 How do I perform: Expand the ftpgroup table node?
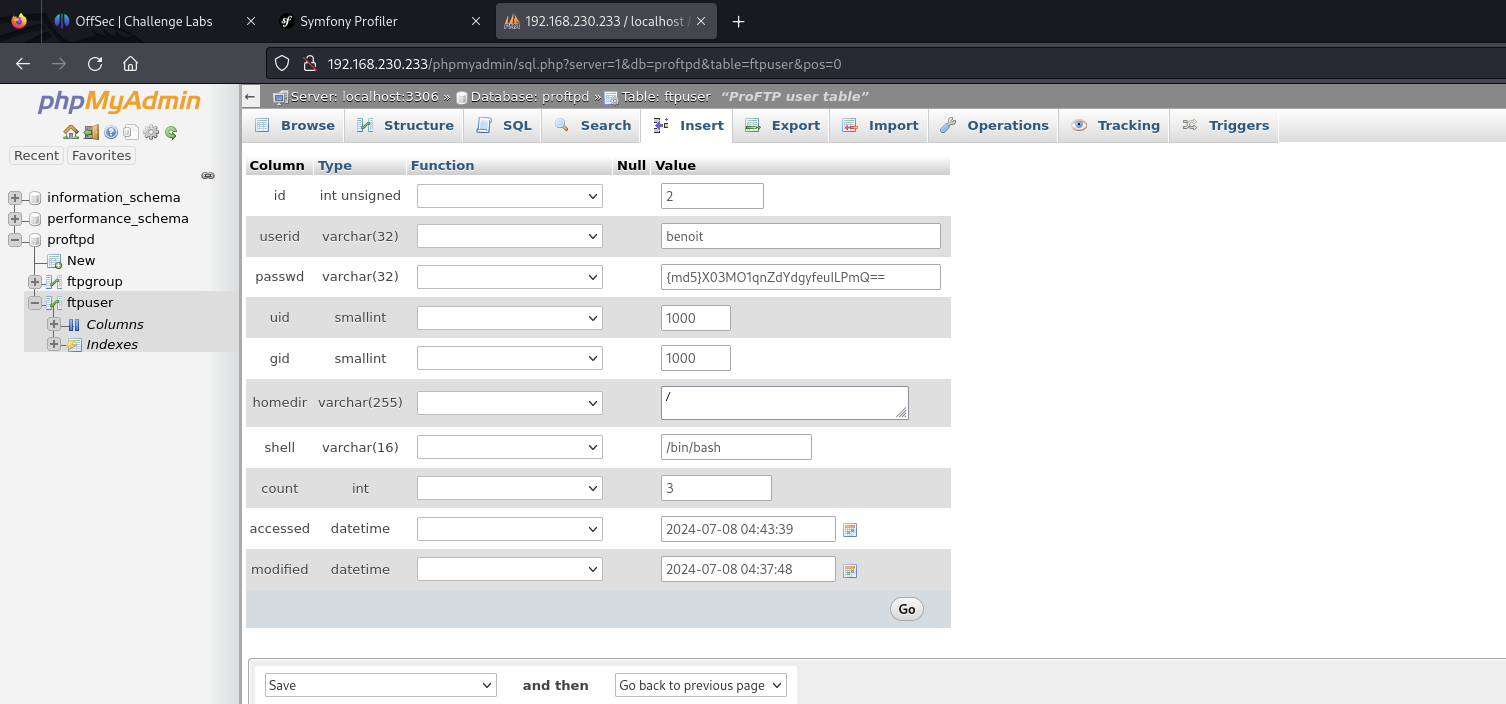(35, 282)
